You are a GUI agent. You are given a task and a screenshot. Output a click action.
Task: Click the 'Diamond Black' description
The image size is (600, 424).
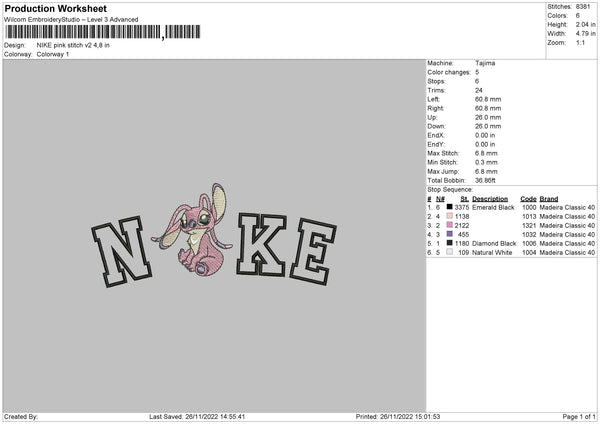[x=494, y=243]
